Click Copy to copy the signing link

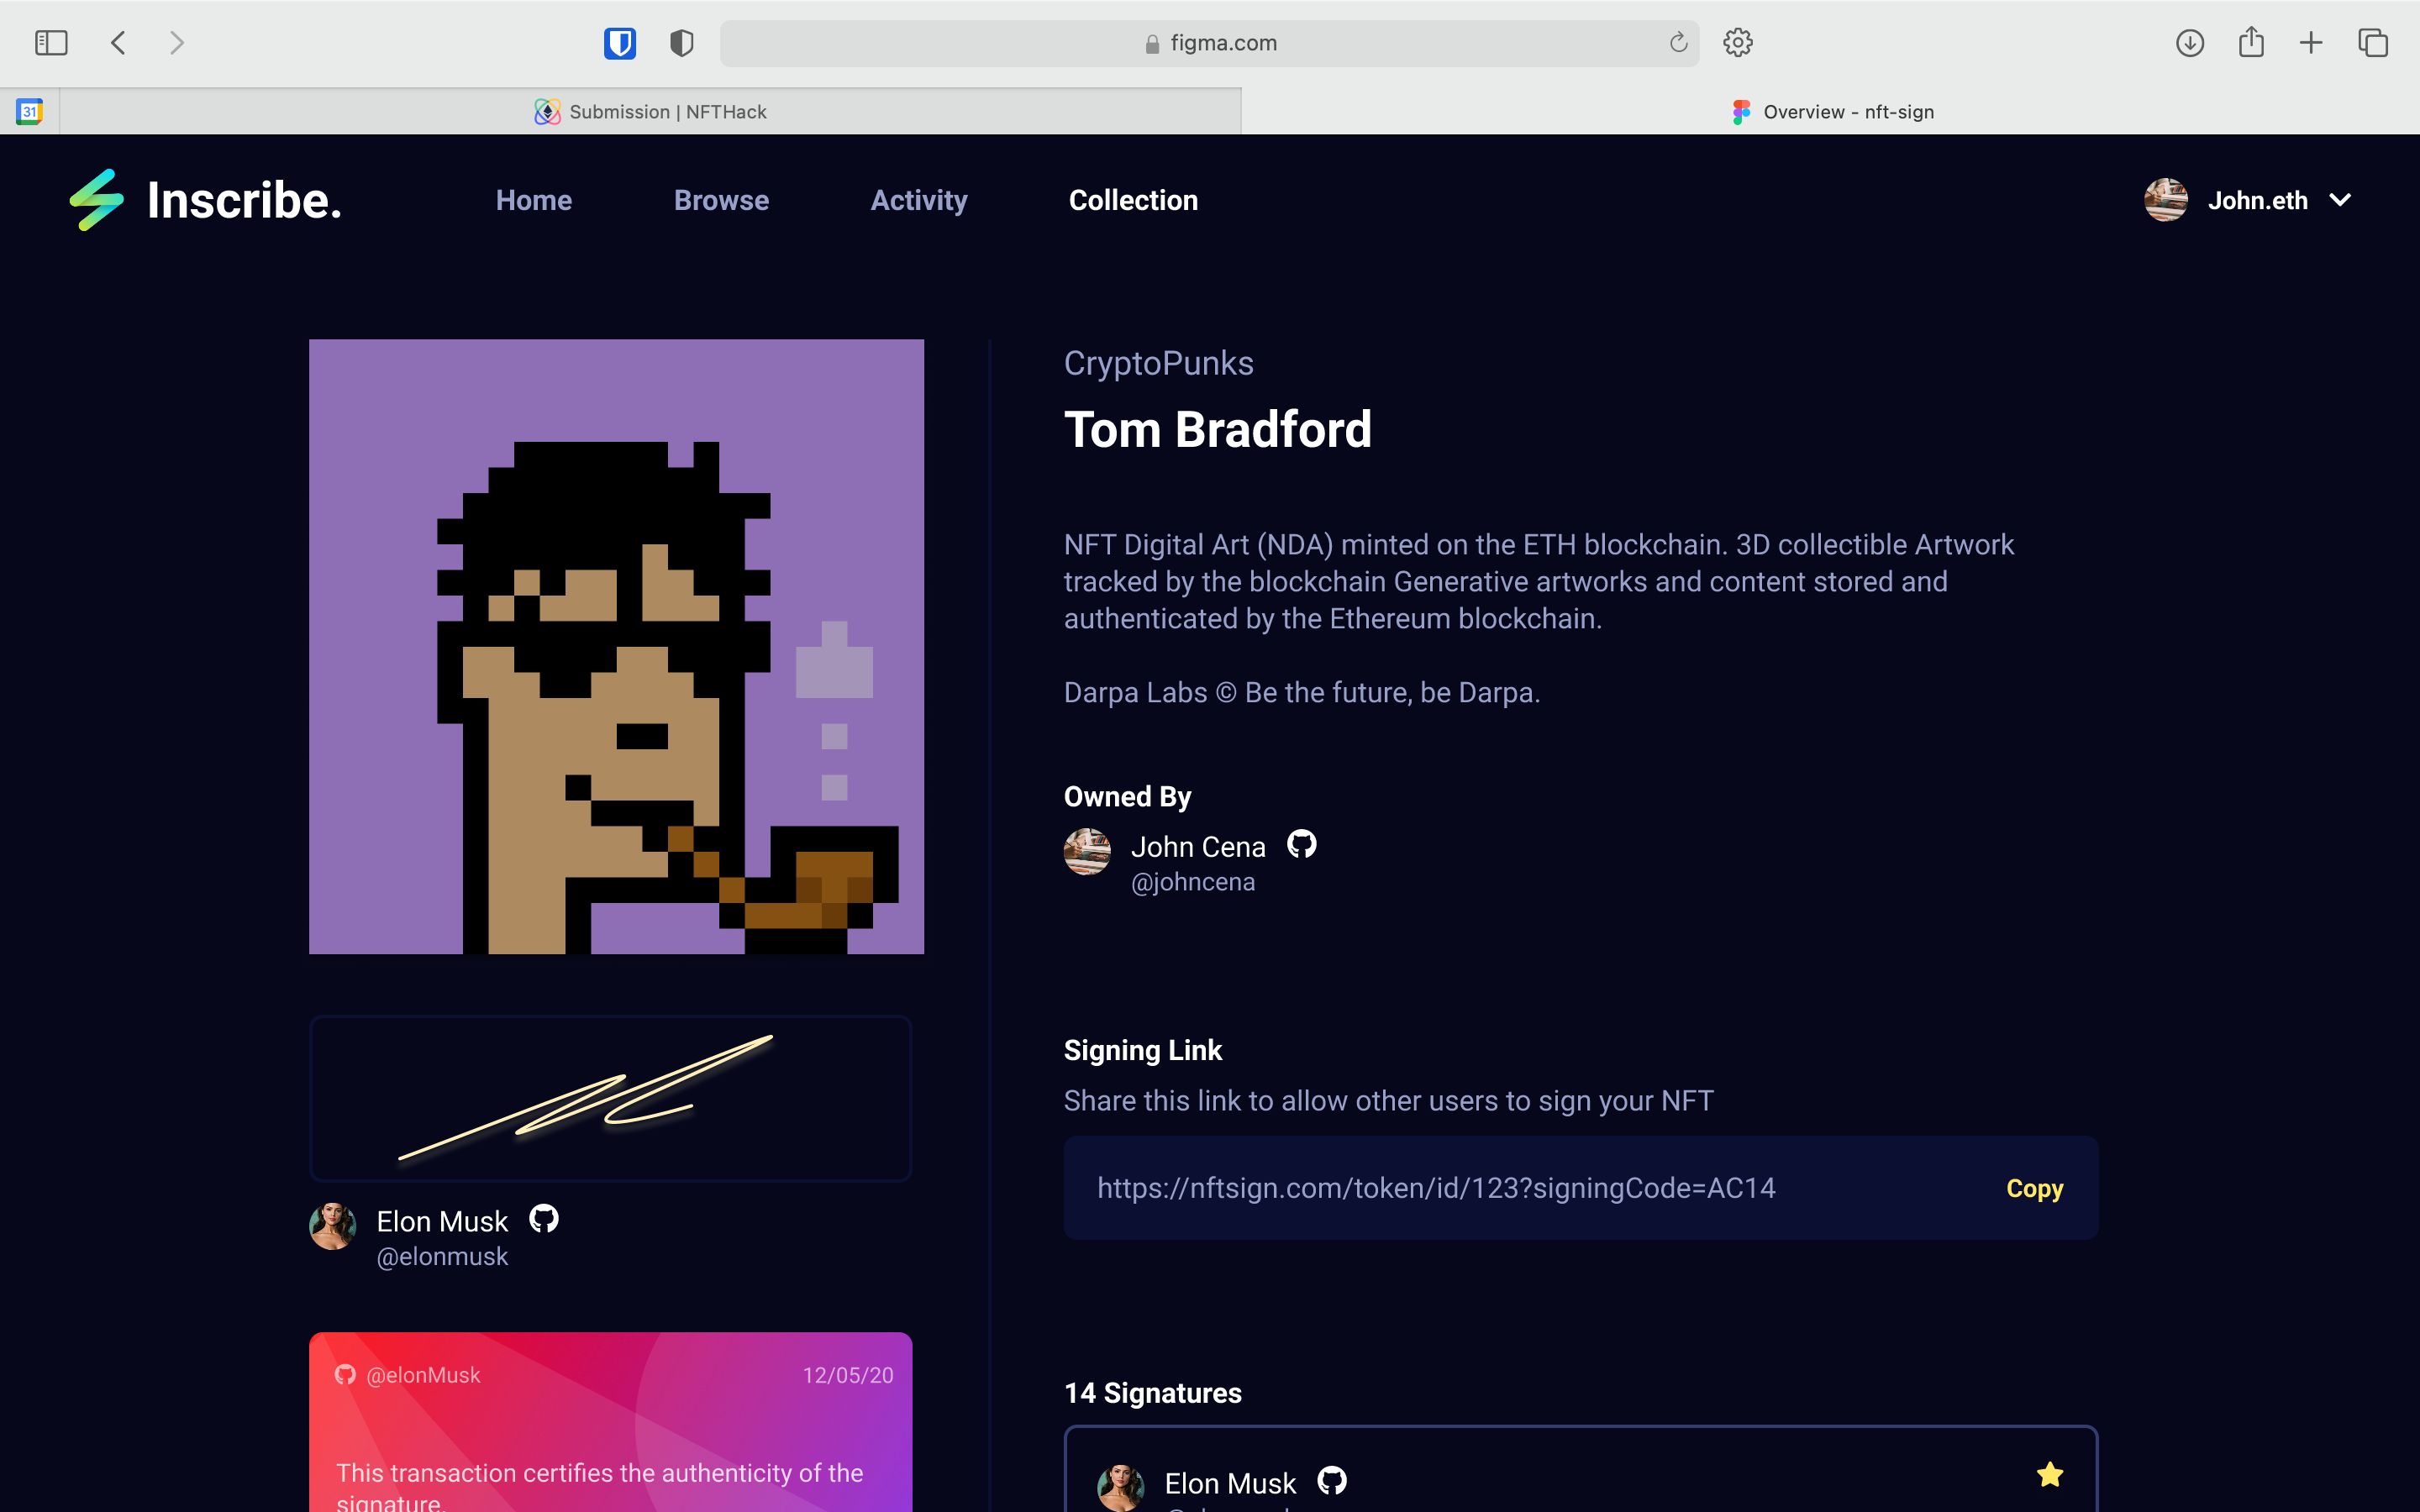pos(2035,1188)
